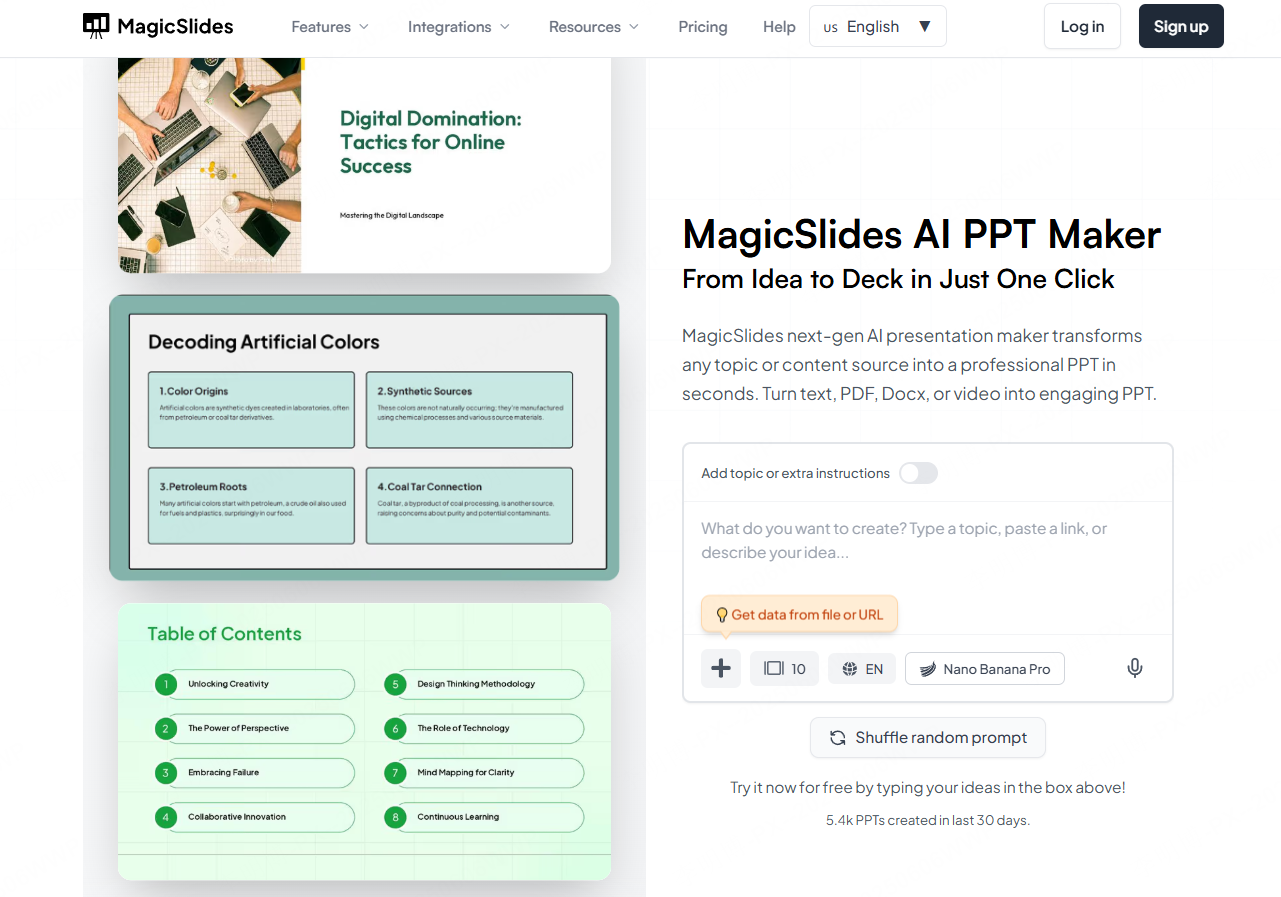Click the plus icon to add content
The image size is (1281, 897).
point(721,668)
